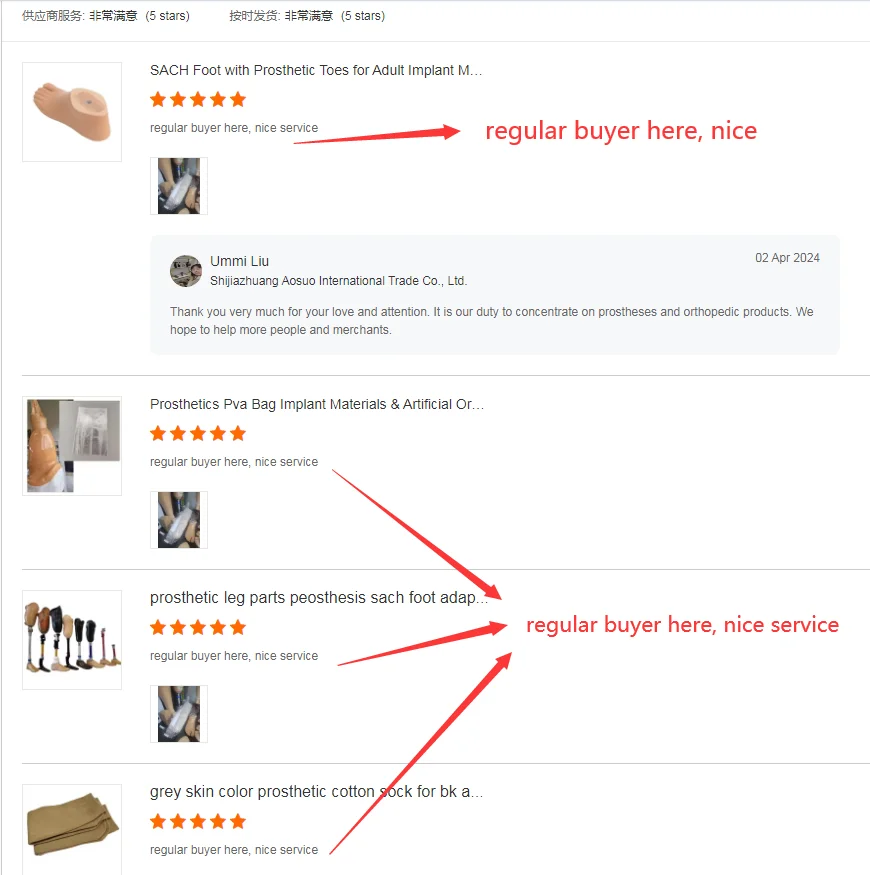View review photo under SACH Foot review
This screenshot has width=870, height=875.
(179, 186)
